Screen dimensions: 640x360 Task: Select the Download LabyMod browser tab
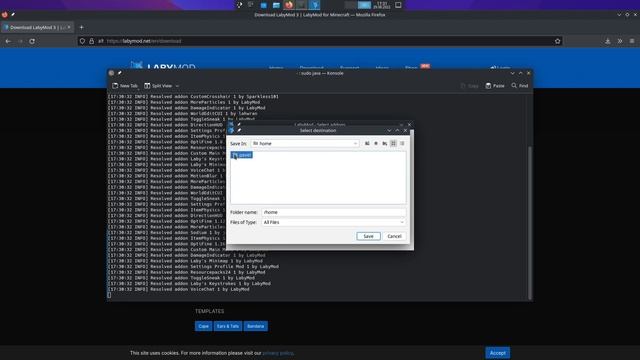pos(37,27)
